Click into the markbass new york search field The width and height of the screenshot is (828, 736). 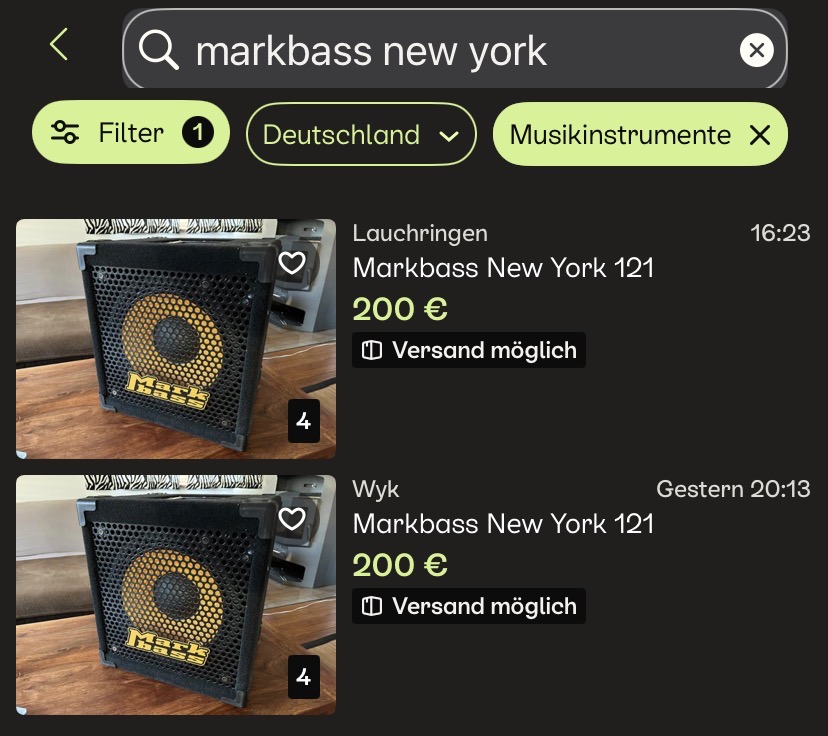coord(455,49)
